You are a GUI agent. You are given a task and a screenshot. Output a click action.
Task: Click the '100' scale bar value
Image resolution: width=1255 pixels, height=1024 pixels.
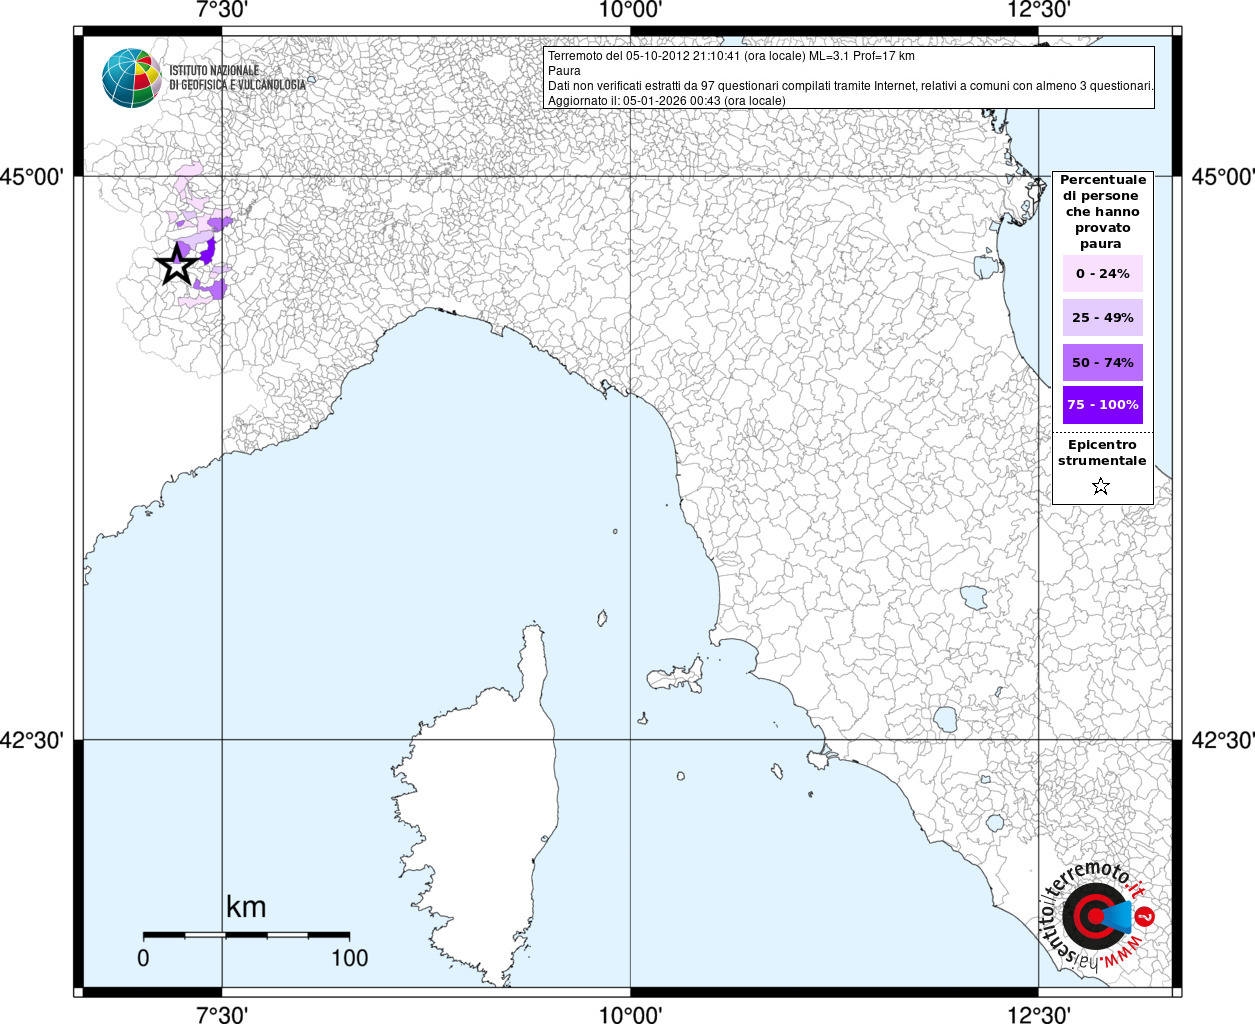point(350,958)
